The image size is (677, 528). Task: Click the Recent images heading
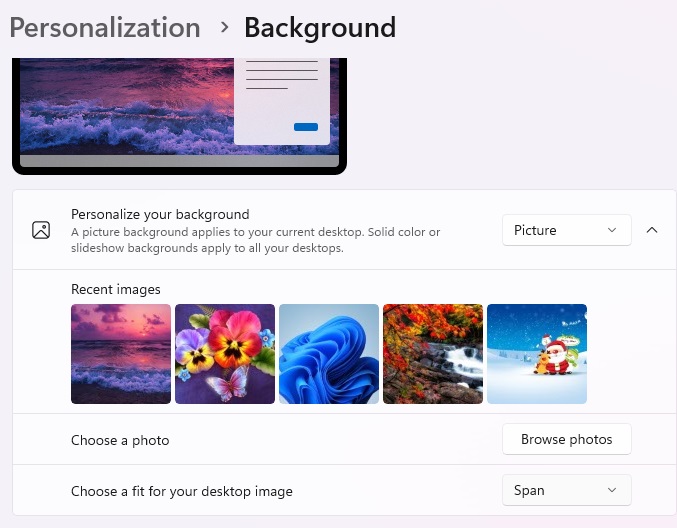point(116,289)
